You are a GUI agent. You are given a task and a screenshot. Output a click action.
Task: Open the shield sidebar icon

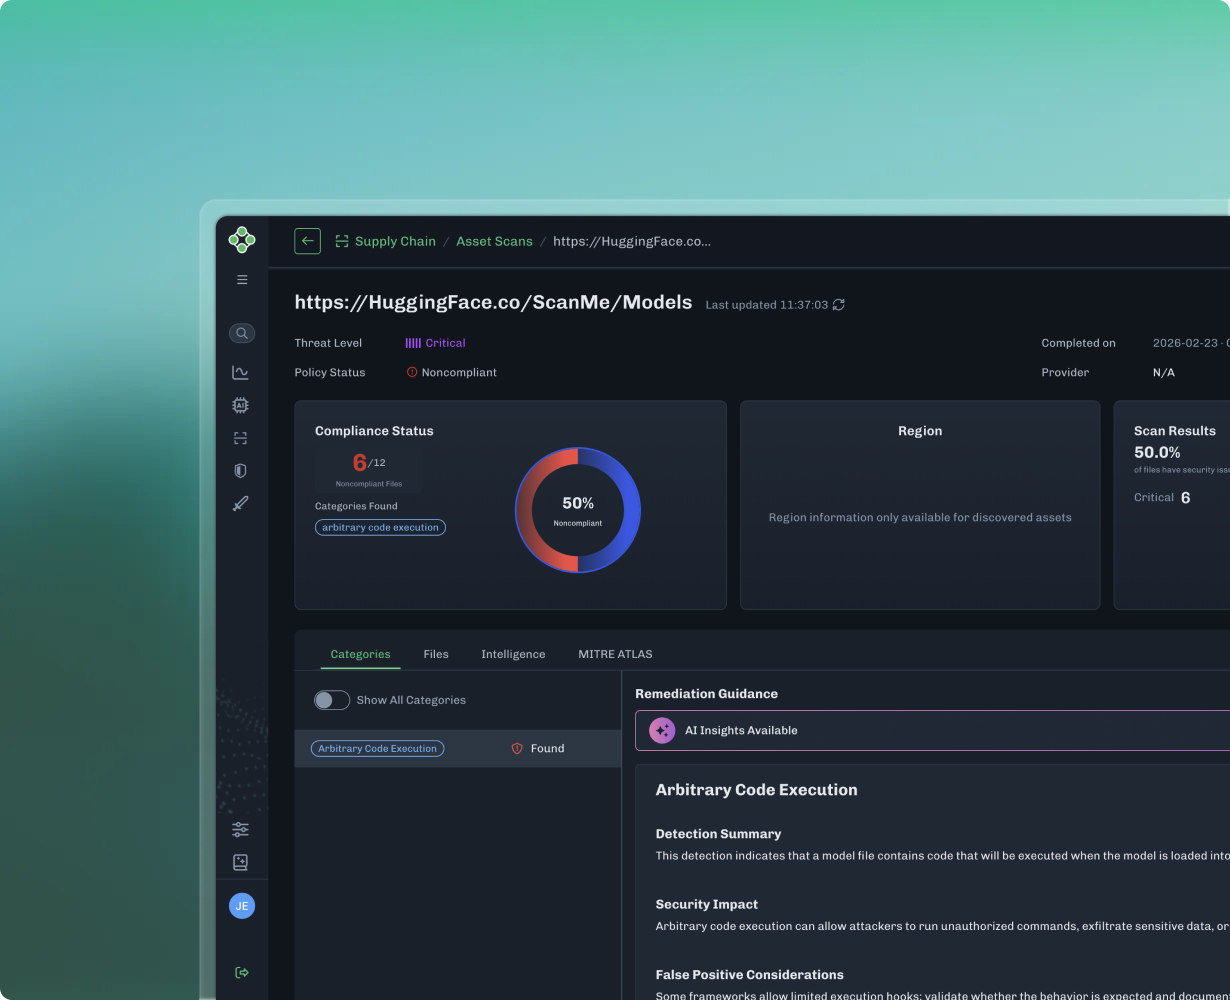point(240,471)
